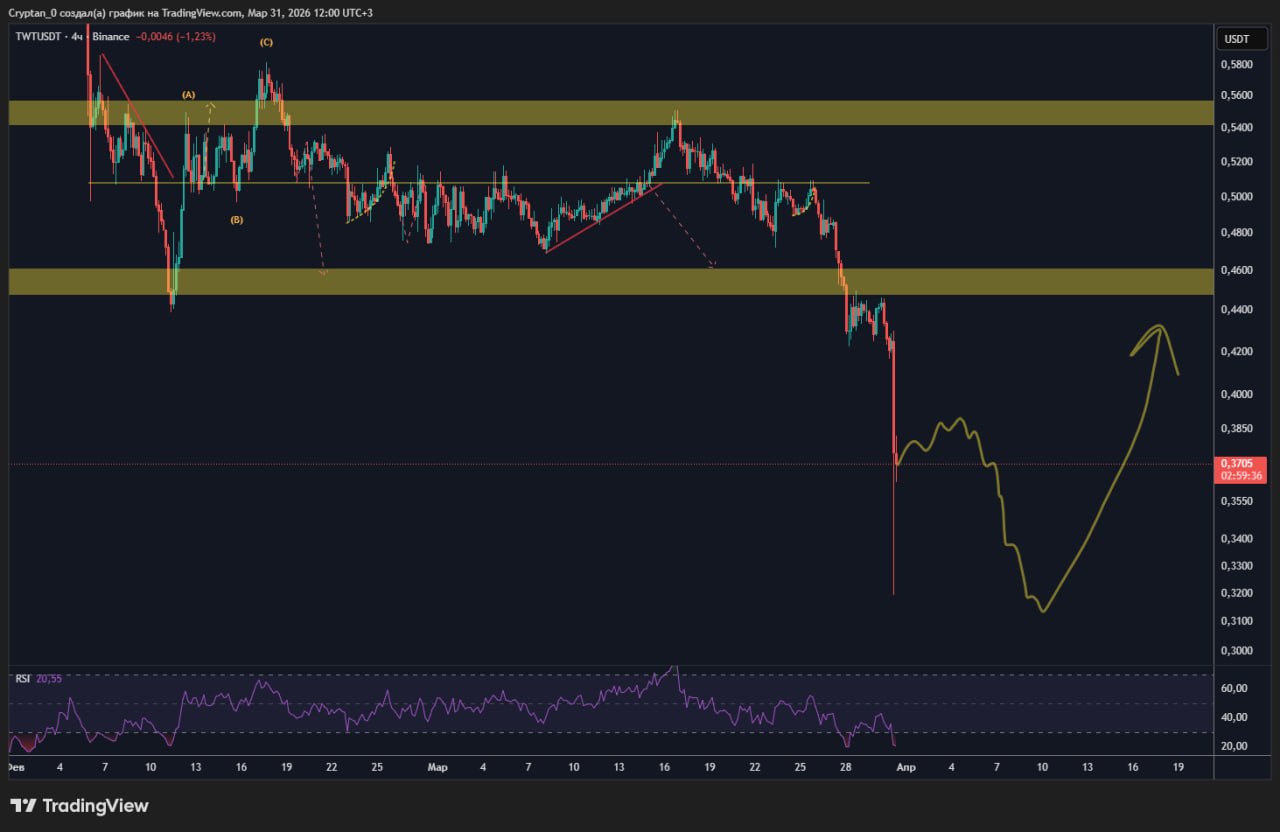Click the RSI value 20,55
Image resolution: width=1280 pixels, height=832 pixels.
(x=49, y=678)
